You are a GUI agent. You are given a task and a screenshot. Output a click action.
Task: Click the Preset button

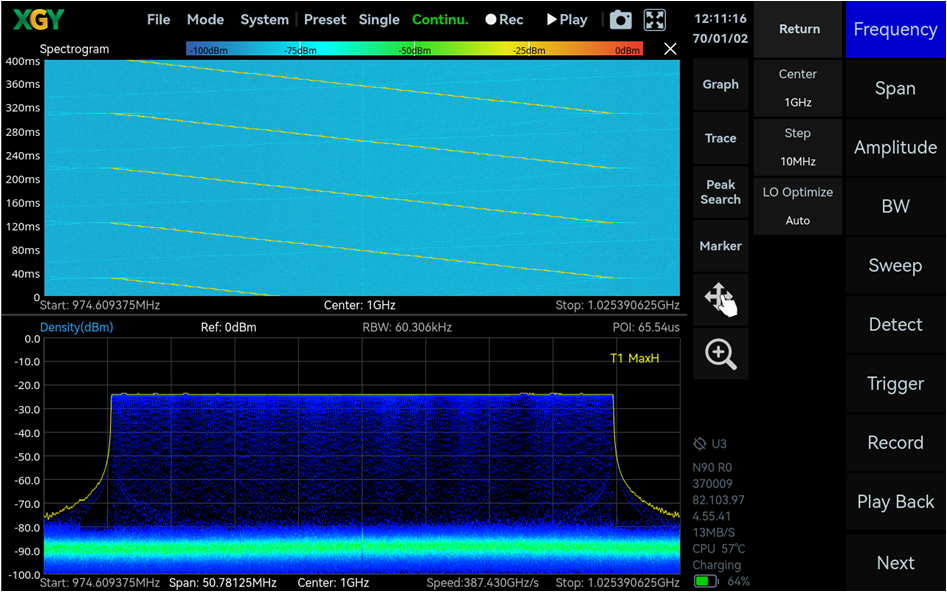click(325, 20)
